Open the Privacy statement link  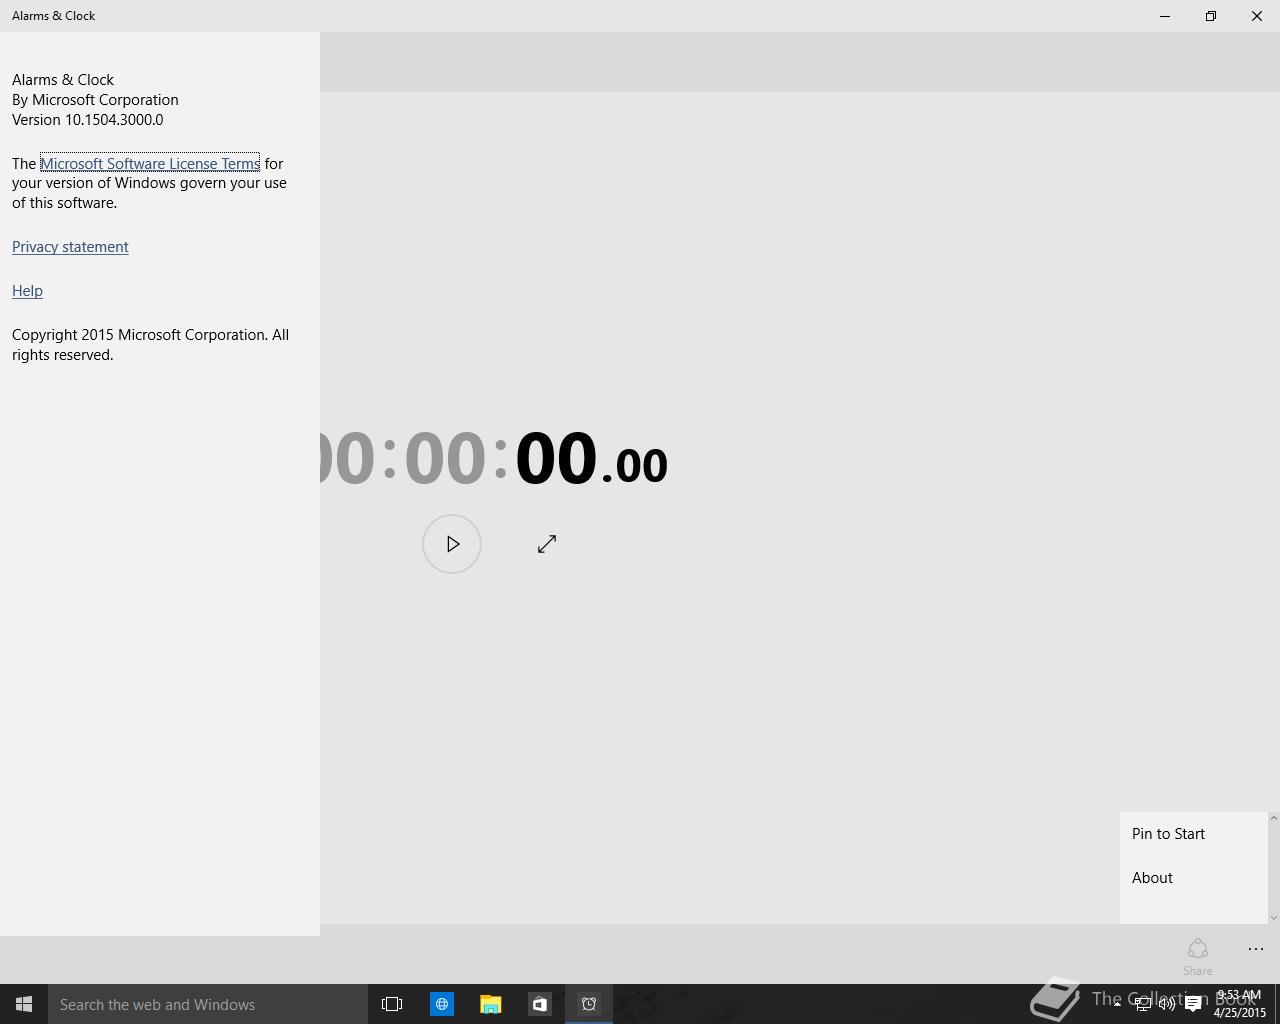click(70, 247)
